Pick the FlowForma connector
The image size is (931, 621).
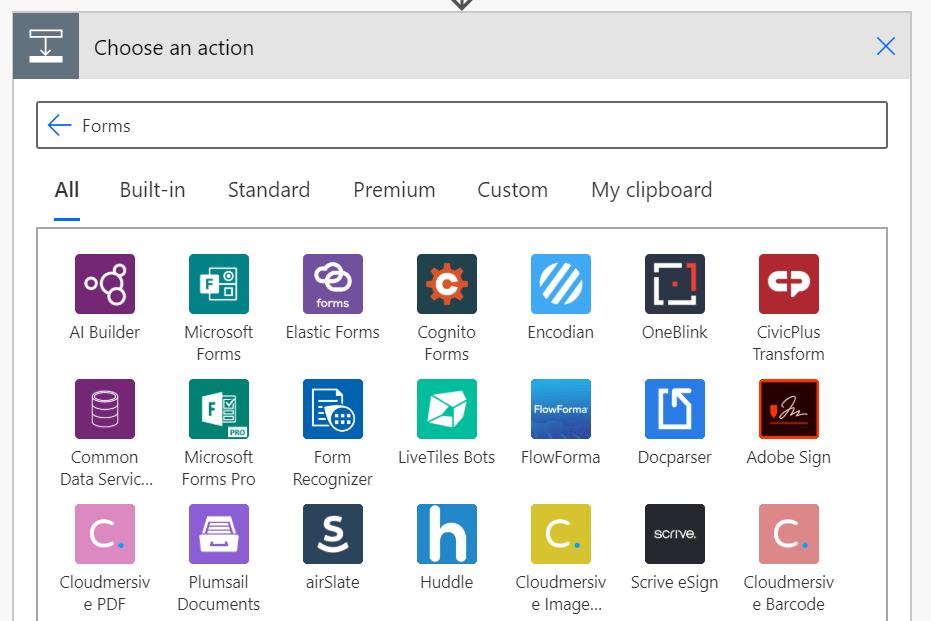[x=560, y=409]
